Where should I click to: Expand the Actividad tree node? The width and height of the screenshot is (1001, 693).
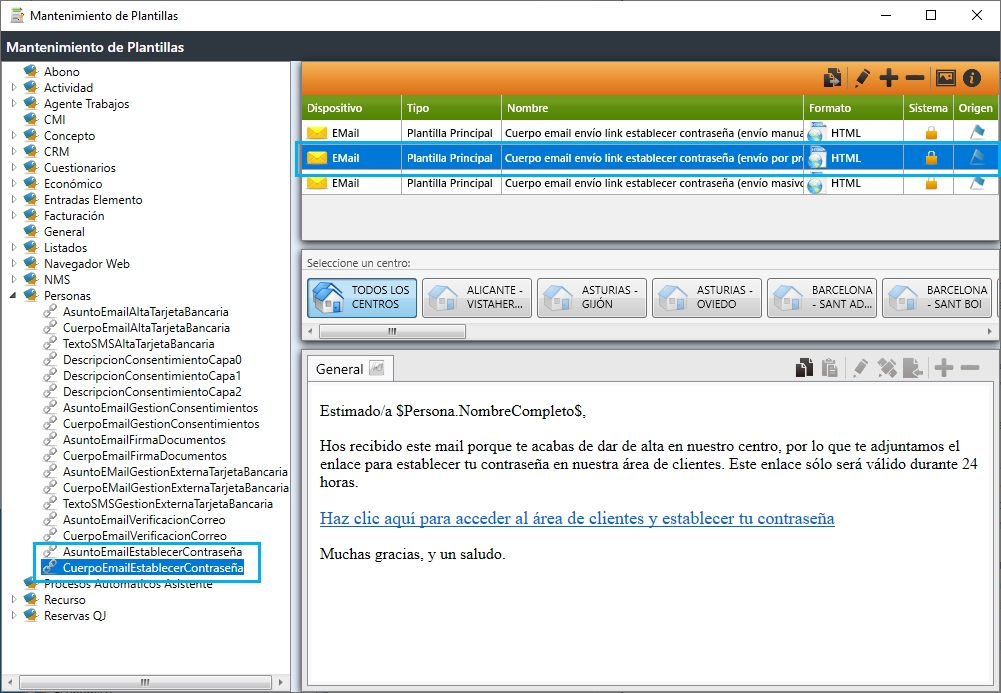click(14, 87)
